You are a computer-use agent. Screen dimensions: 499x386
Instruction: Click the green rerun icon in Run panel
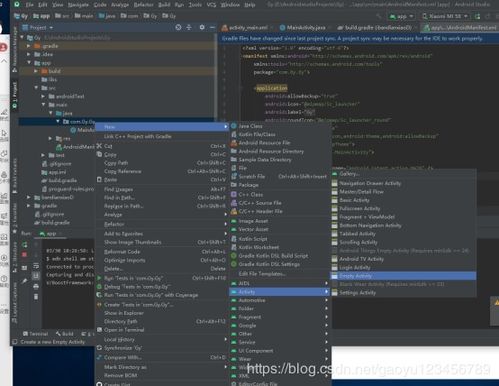tap(25, 244)
